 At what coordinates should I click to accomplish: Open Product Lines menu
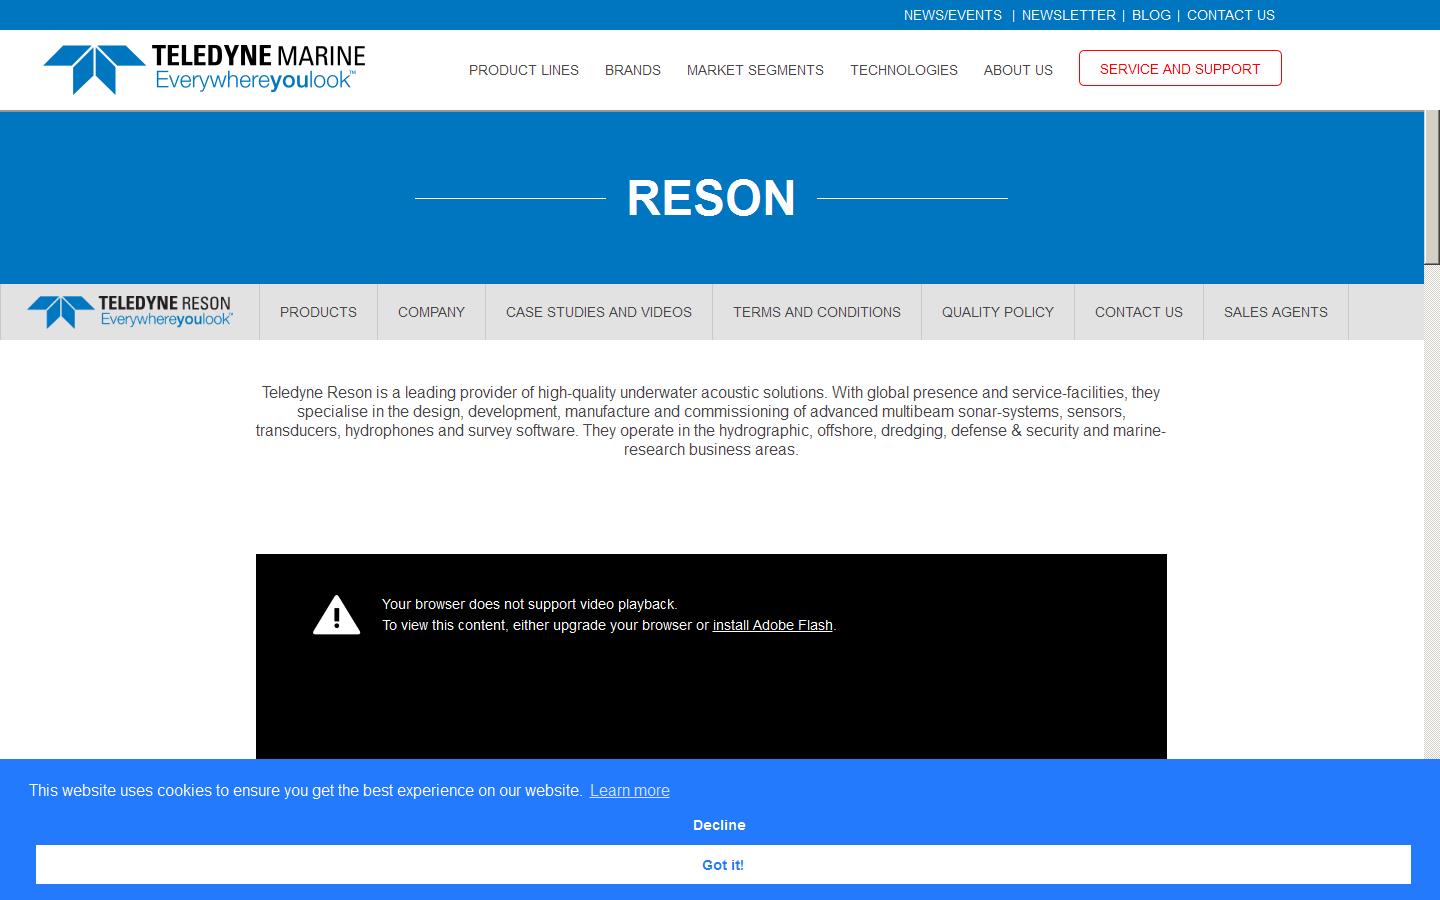click(x=524, y=70)
